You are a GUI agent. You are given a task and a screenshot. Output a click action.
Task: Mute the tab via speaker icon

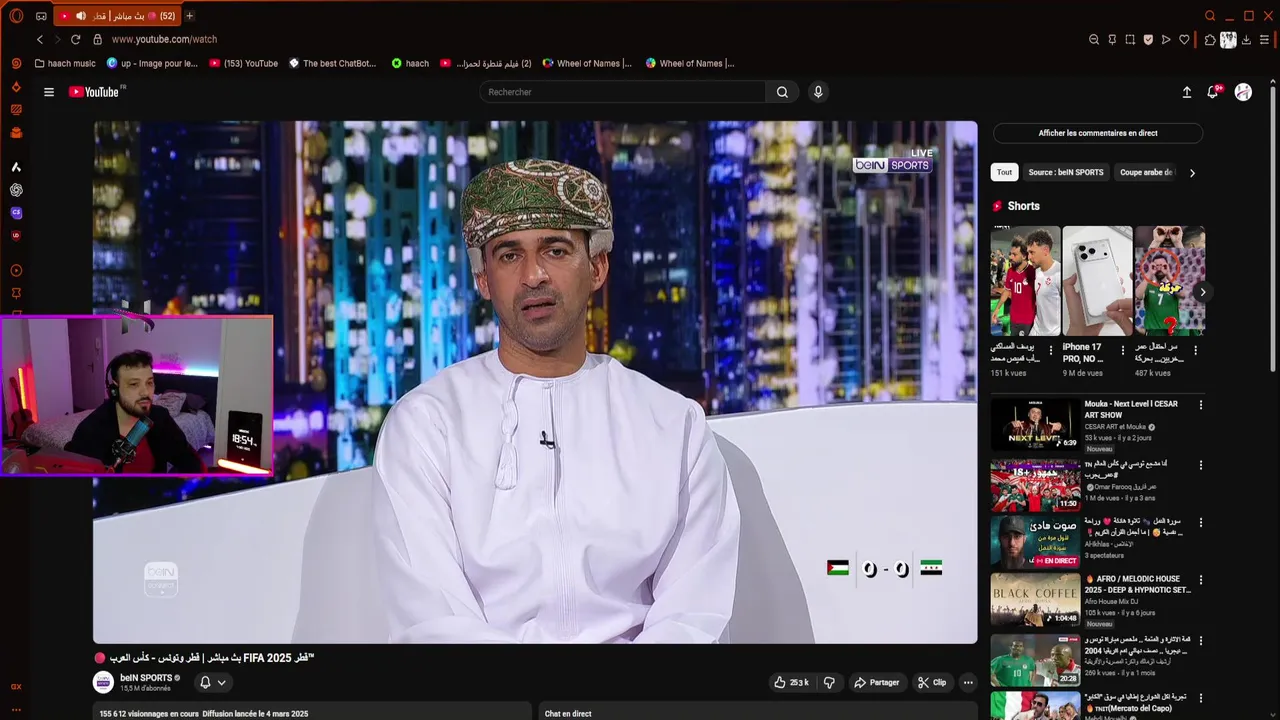point(81,16)
